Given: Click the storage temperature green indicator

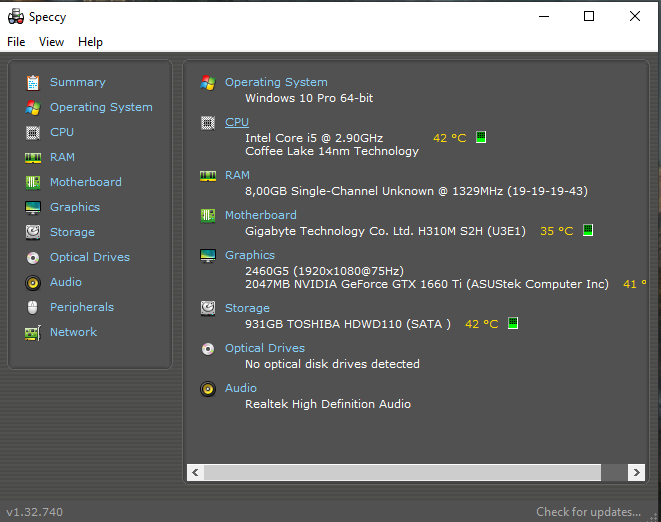Looking at the screenshot, I should [x=513, y=323].
